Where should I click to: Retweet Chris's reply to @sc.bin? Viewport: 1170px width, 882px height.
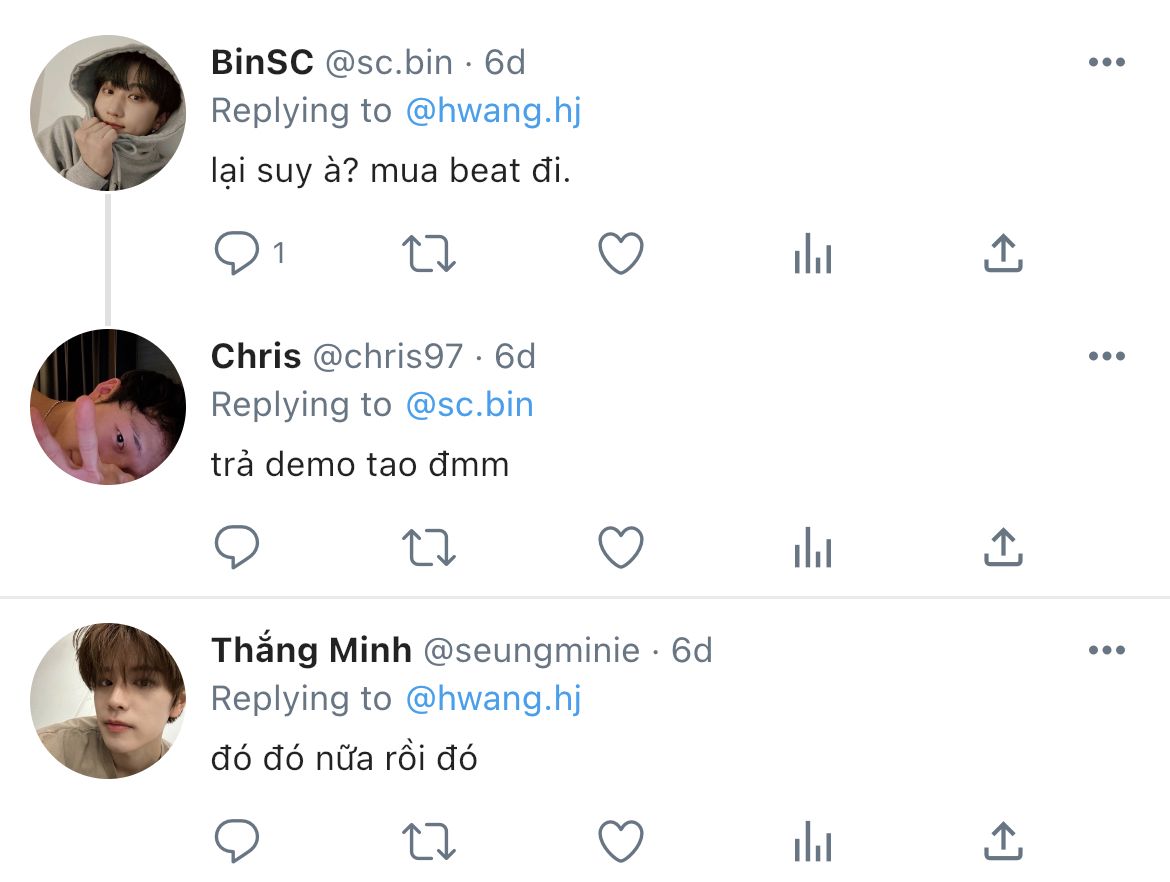[x=428, y=547]
